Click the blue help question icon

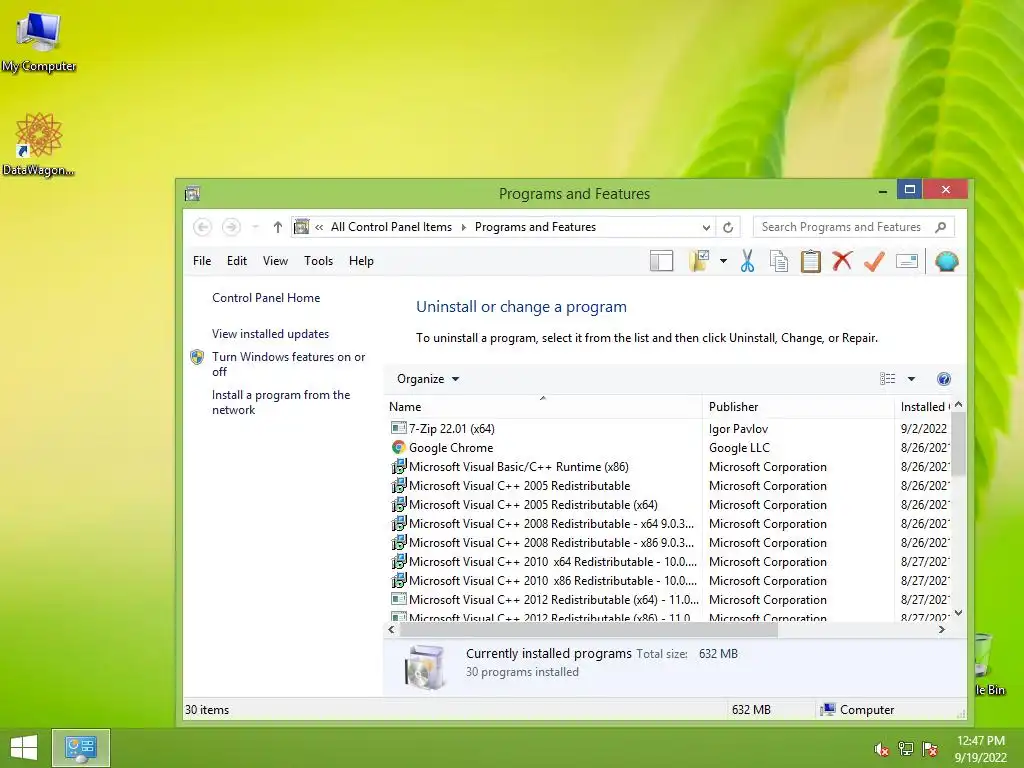[944, 379]
